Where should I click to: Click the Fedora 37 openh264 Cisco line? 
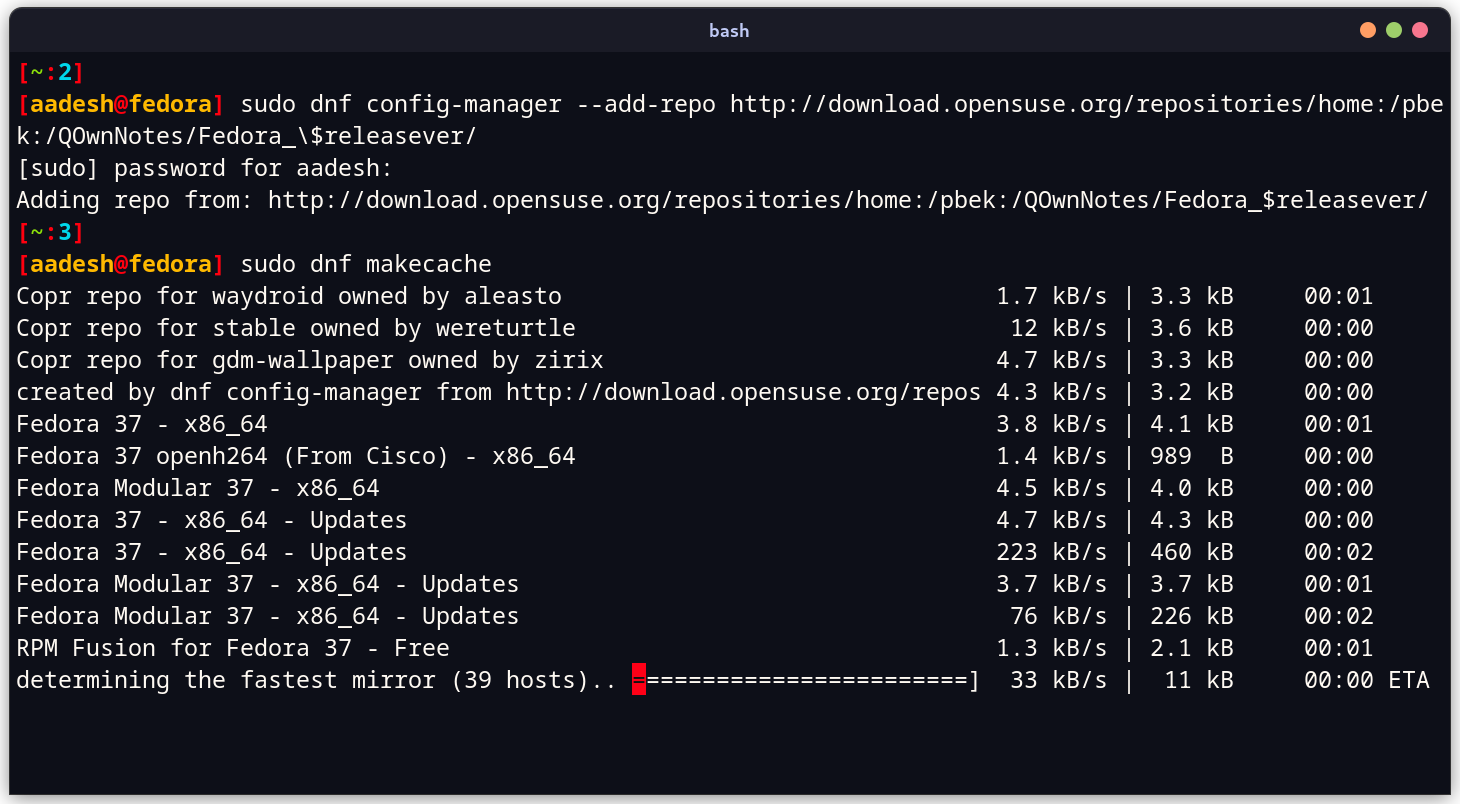[296, 456]
